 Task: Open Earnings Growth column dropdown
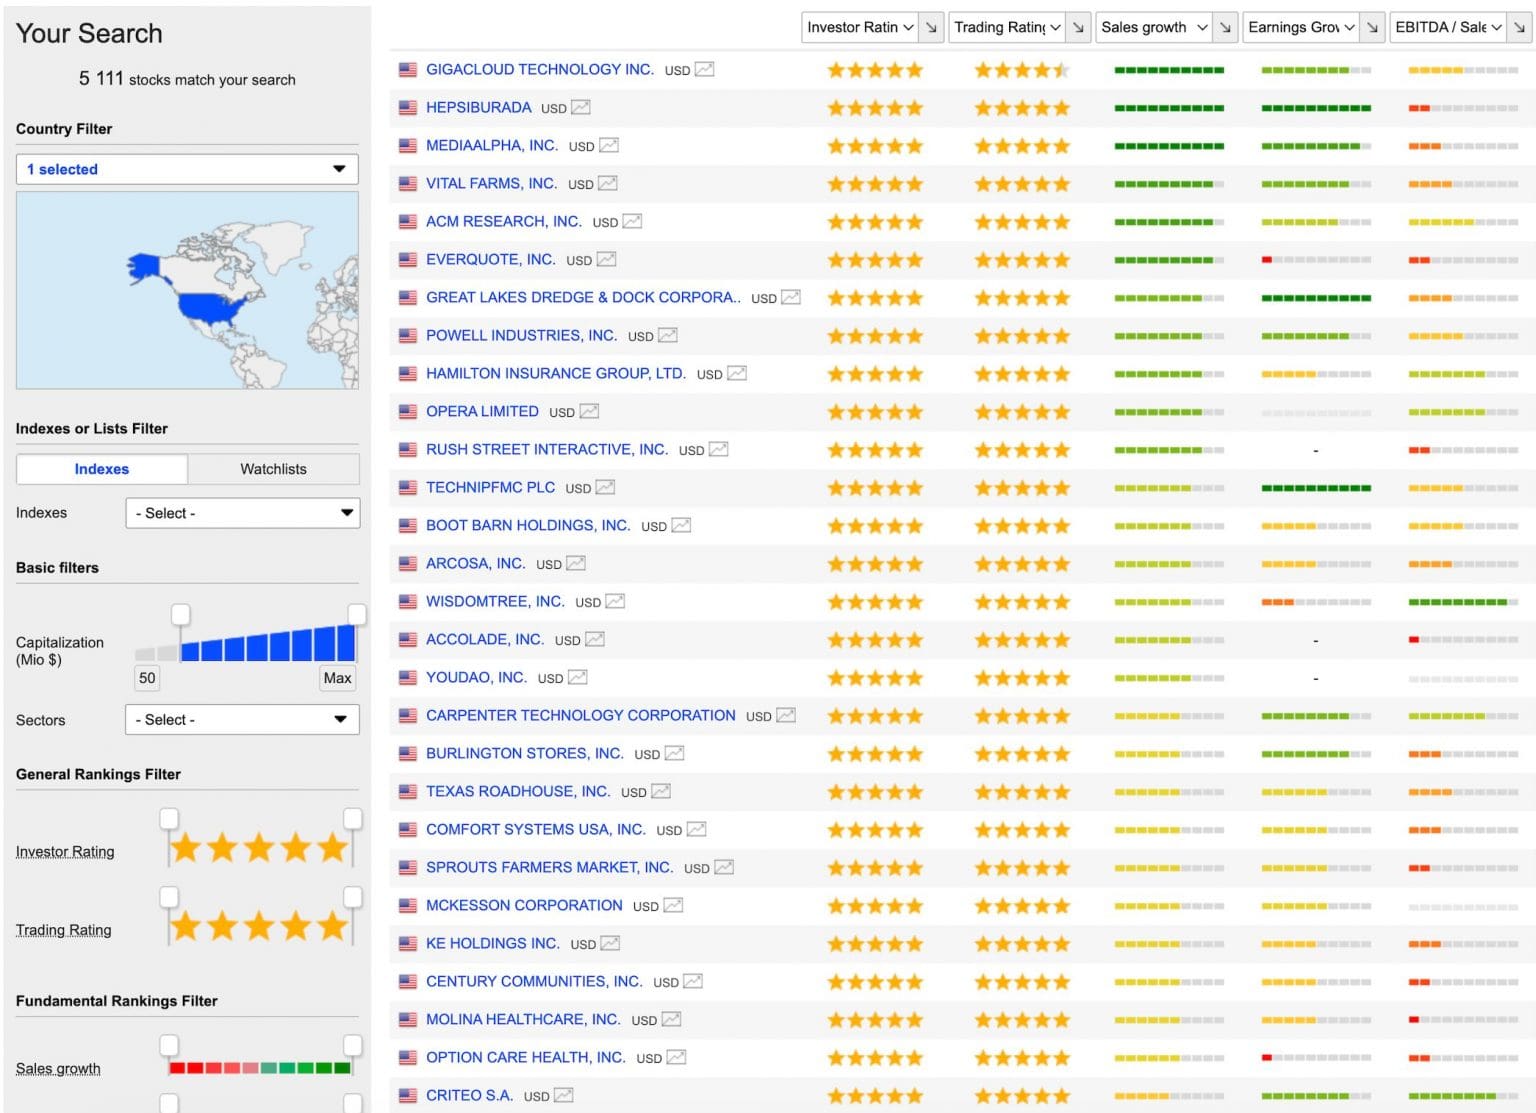tap(1301, 27)
